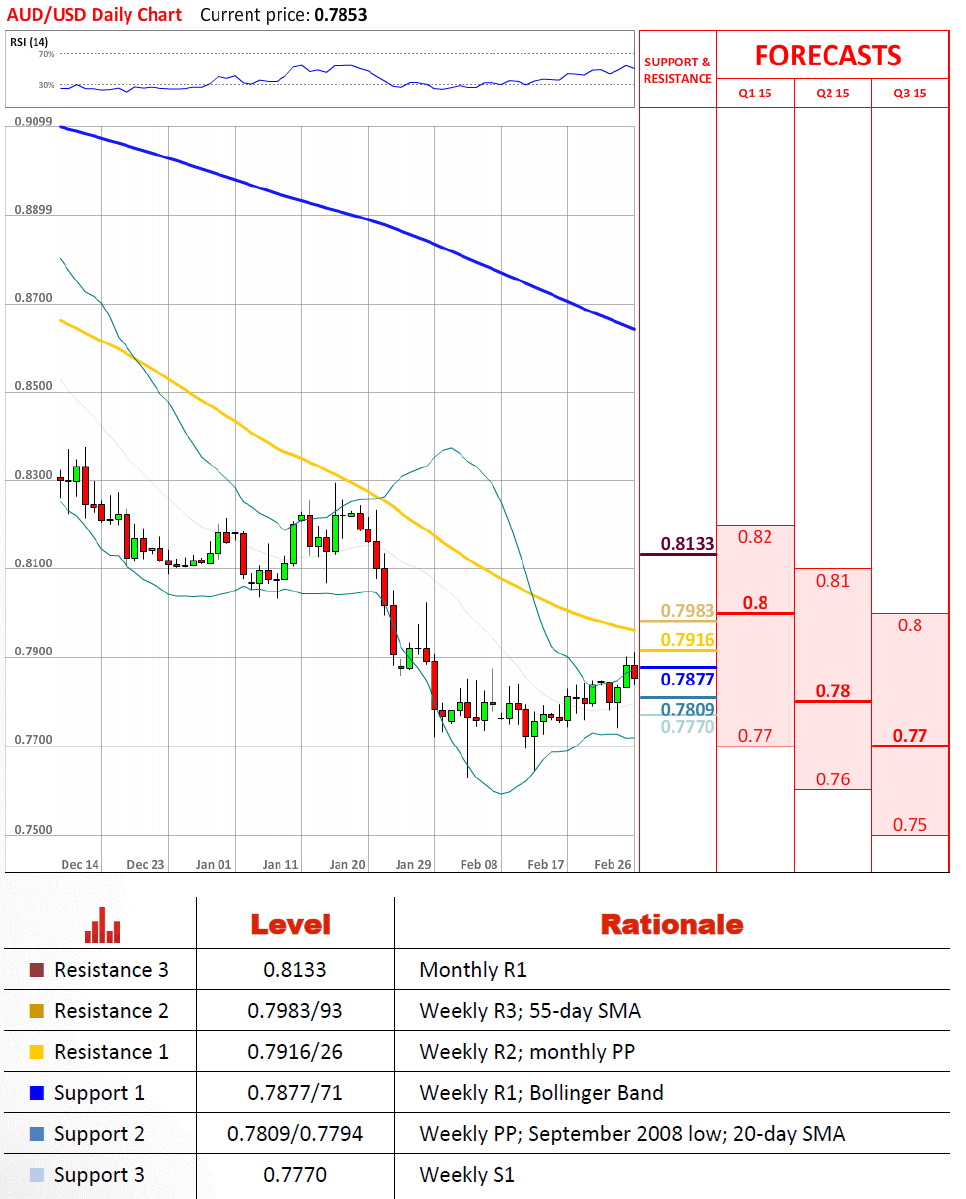The image size is (966, 1199).
Task: Click the Resistance 3 color square
Action: coord(37,970)
